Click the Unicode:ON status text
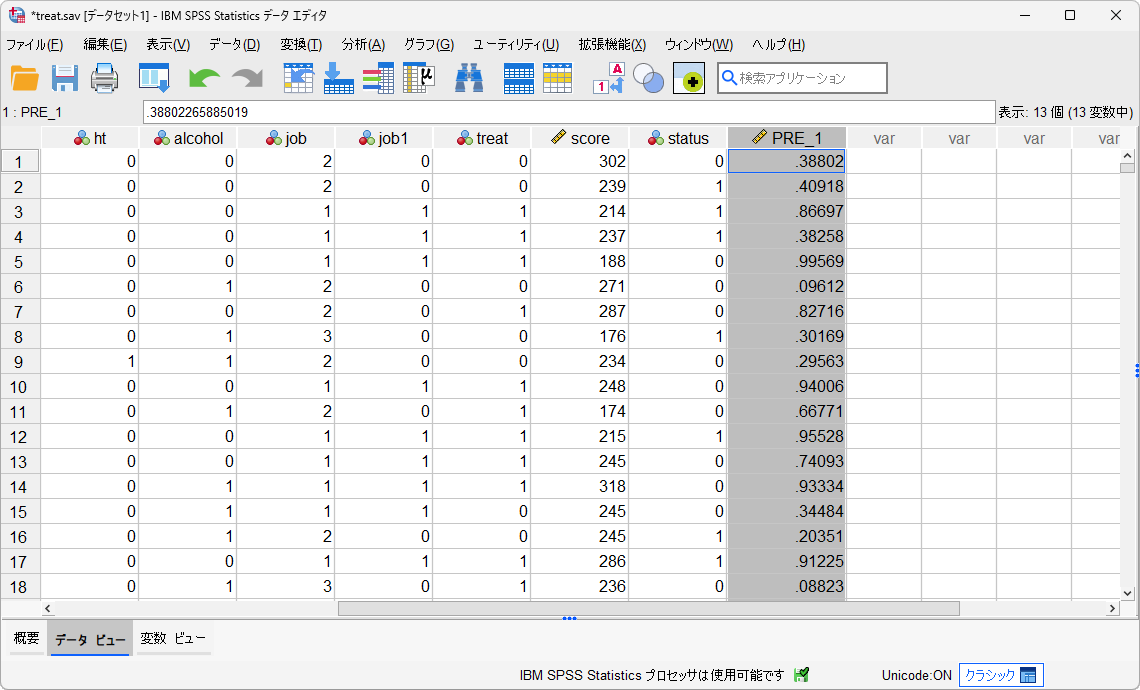The height and width of the screenshot is (690, 1140). (x=916, y=675)
